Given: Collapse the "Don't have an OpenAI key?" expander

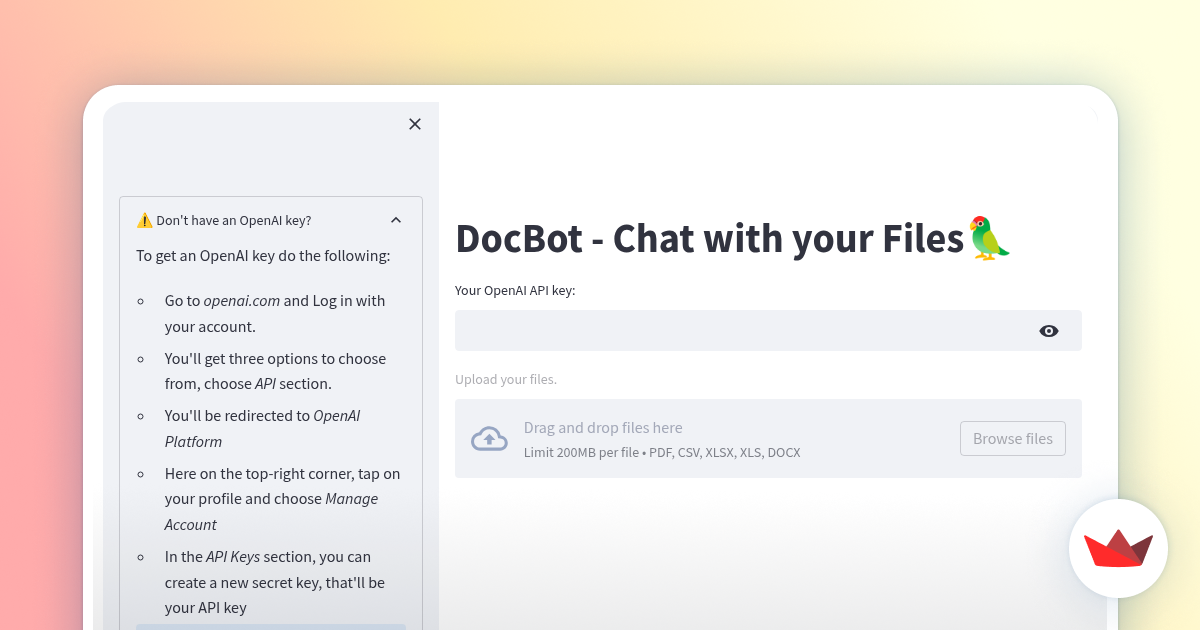Looking at the screenshot, I should 396,219.
